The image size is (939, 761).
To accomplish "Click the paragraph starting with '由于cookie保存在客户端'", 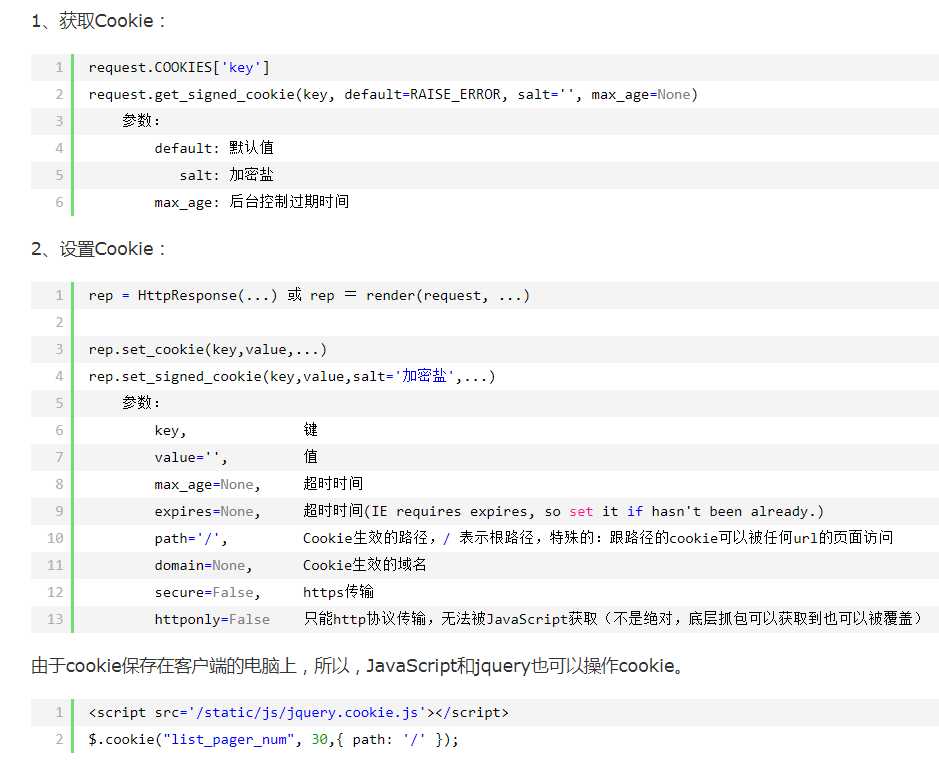I will click(x=358, y=666).
